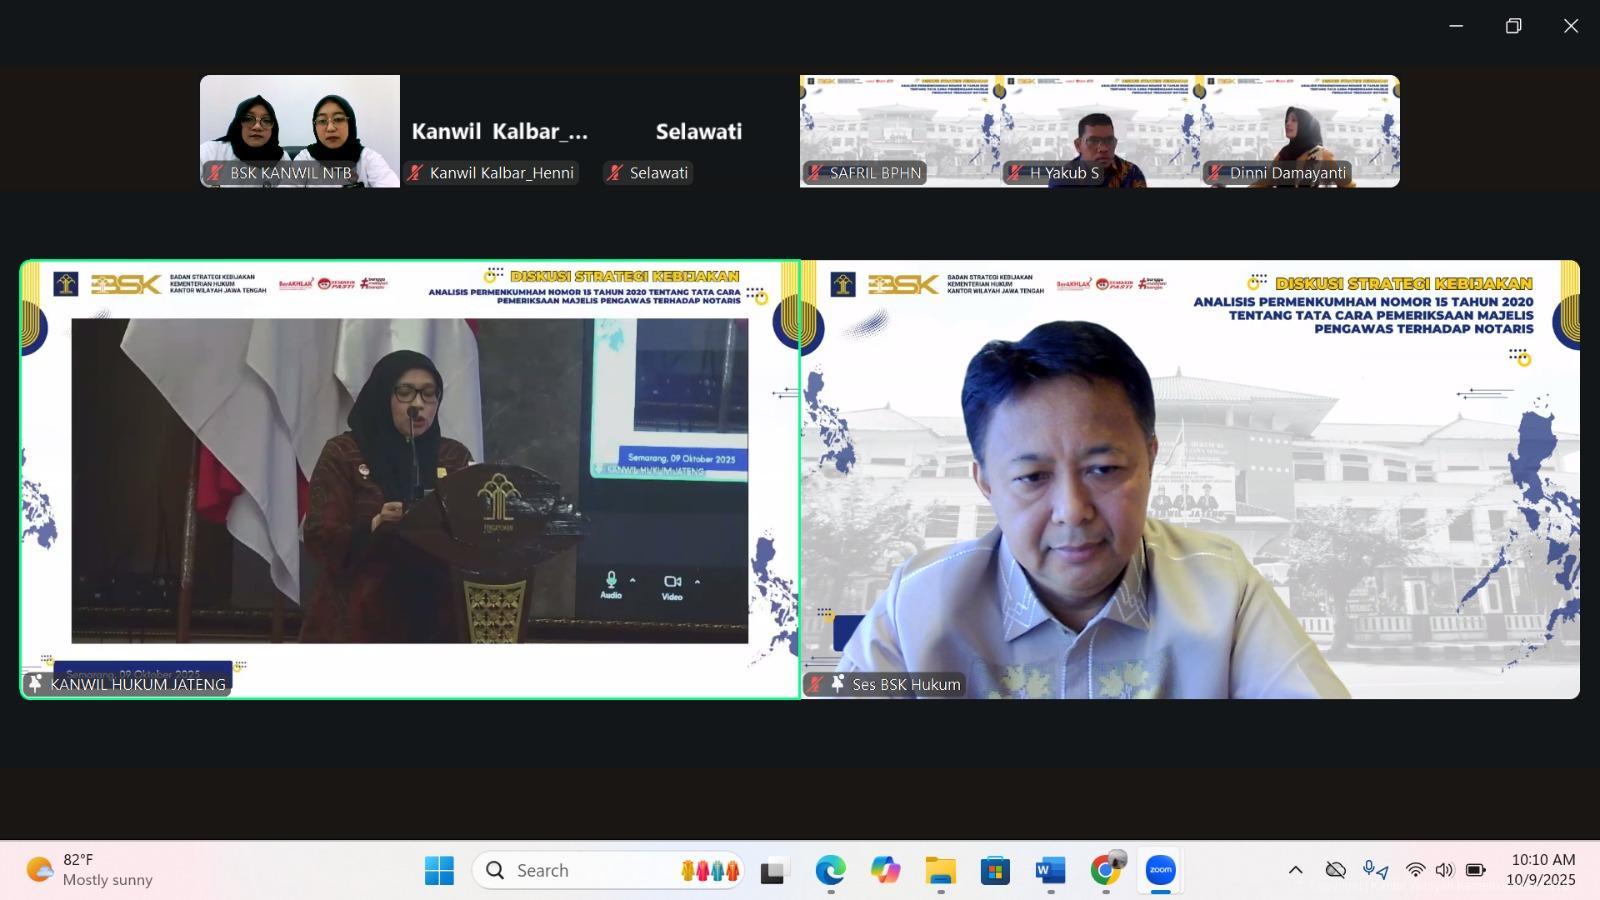This screenshot has height=900, width=1600.
Task: Expand the arrow next to Audio
Action: tap(632, 580)
